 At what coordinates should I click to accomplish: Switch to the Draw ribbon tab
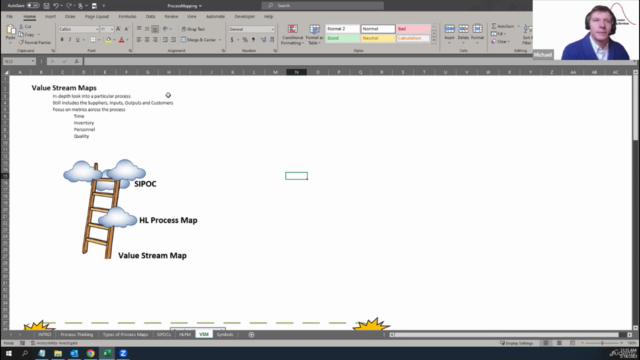[70, 17]
